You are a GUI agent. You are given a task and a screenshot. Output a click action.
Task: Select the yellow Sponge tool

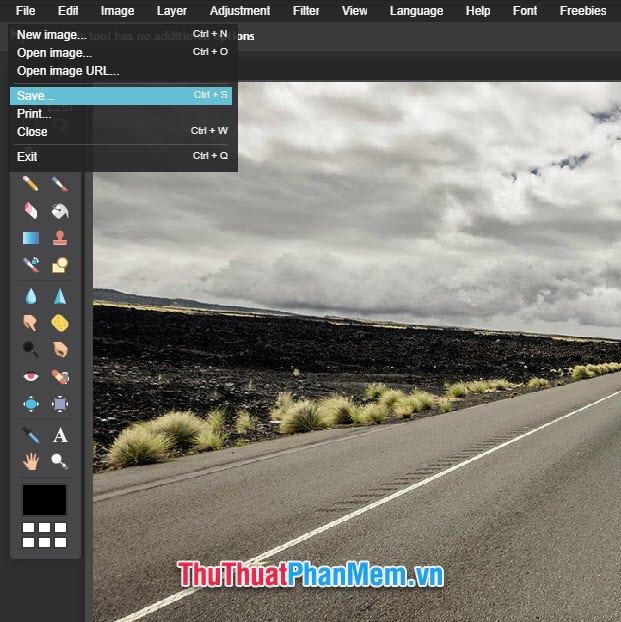click(x=60, y=323)
